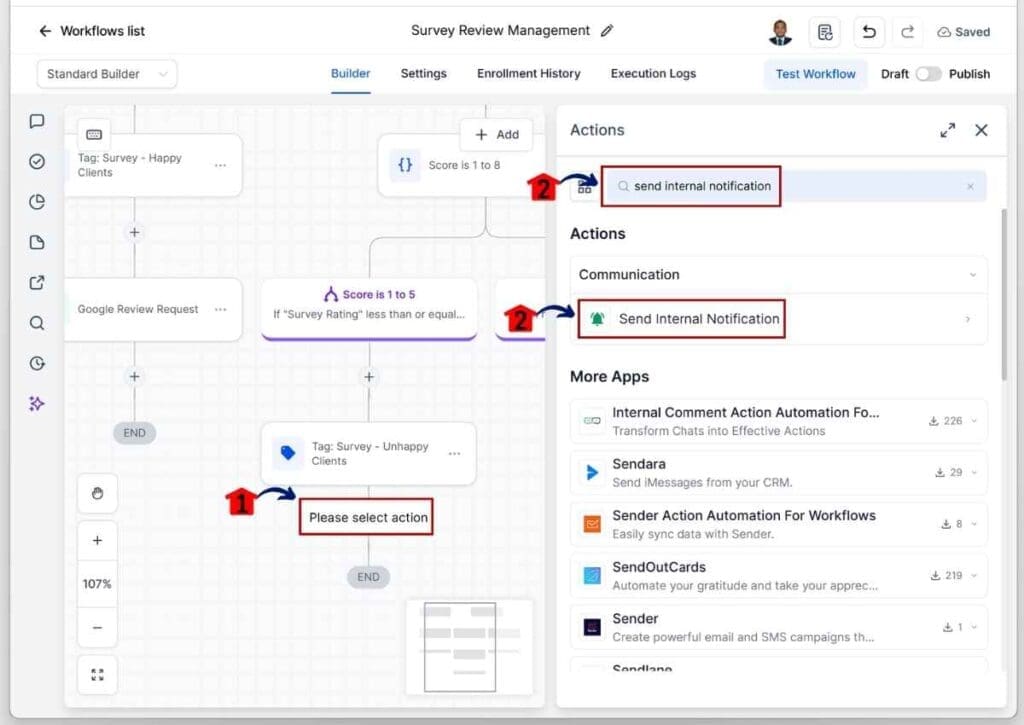Open options for Tag: Survey - Unhappy Clients
1024x725 pixels.
pos(455,453)
